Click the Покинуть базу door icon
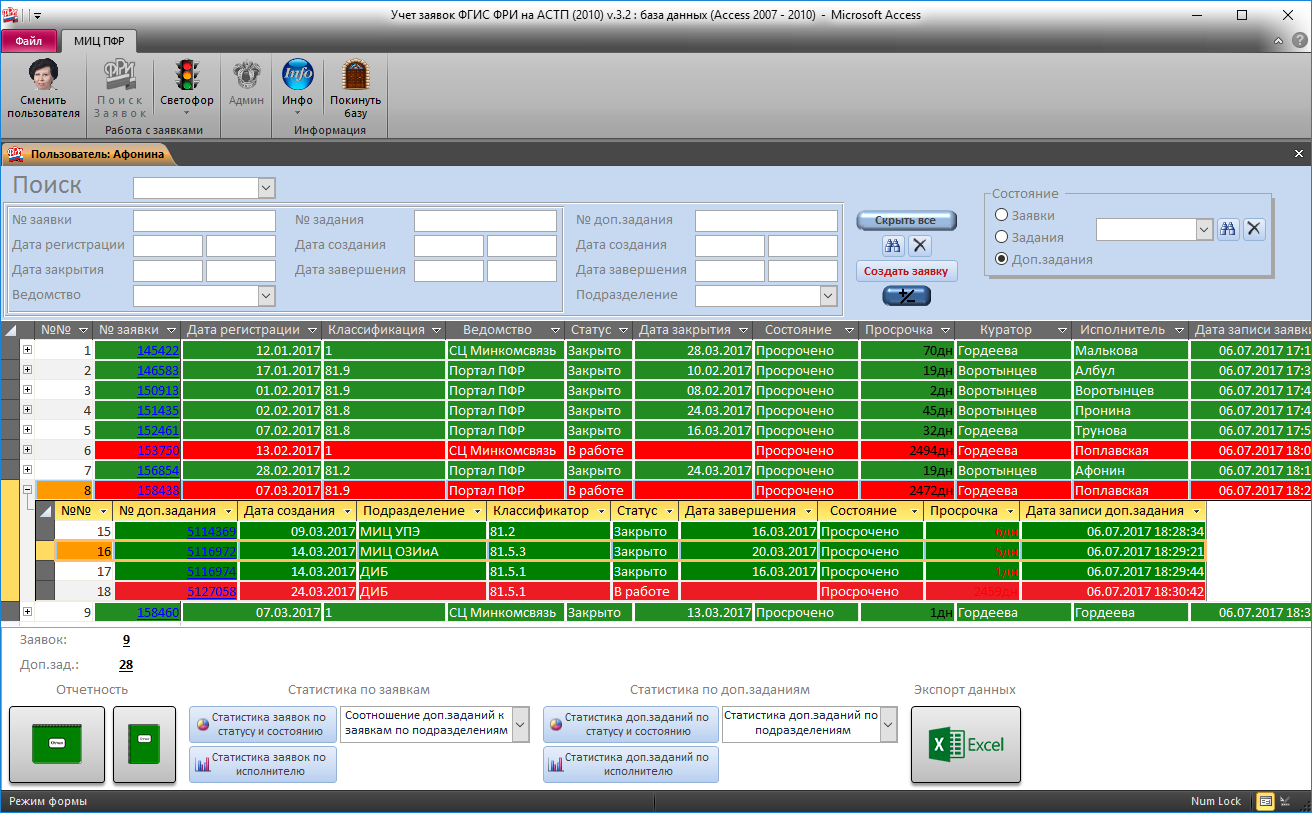1312x813 pixels. (x=355, y=88)
